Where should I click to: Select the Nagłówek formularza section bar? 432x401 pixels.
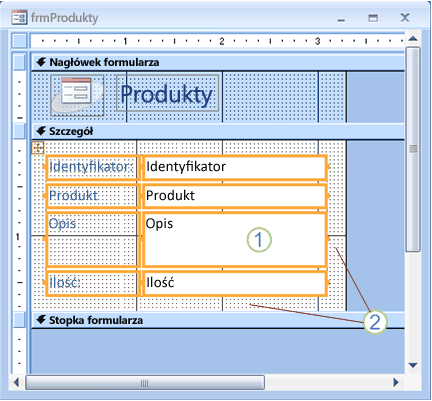(x=218, y=62)
